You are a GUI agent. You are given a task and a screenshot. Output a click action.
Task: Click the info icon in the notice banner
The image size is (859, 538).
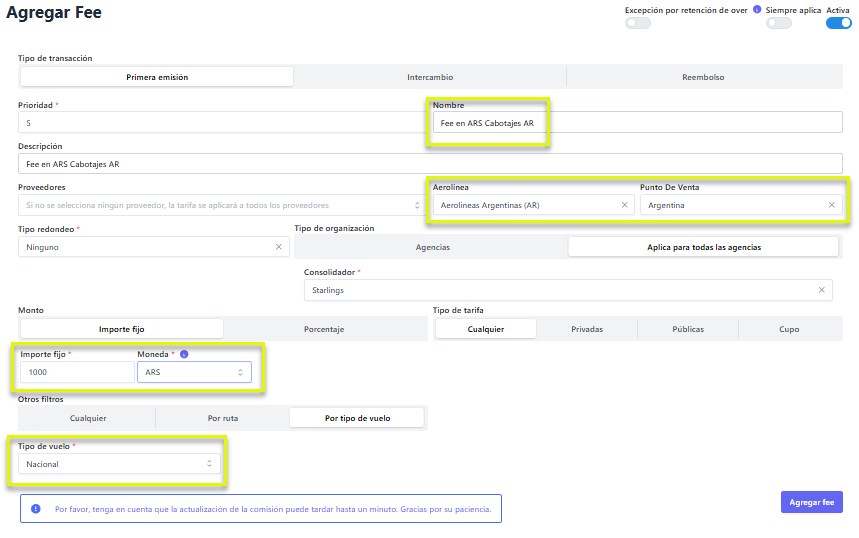(36, 509)
